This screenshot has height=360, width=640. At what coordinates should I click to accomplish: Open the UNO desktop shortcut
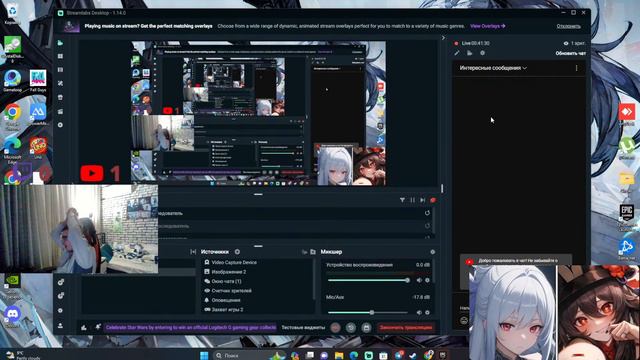tap(38, 148)
